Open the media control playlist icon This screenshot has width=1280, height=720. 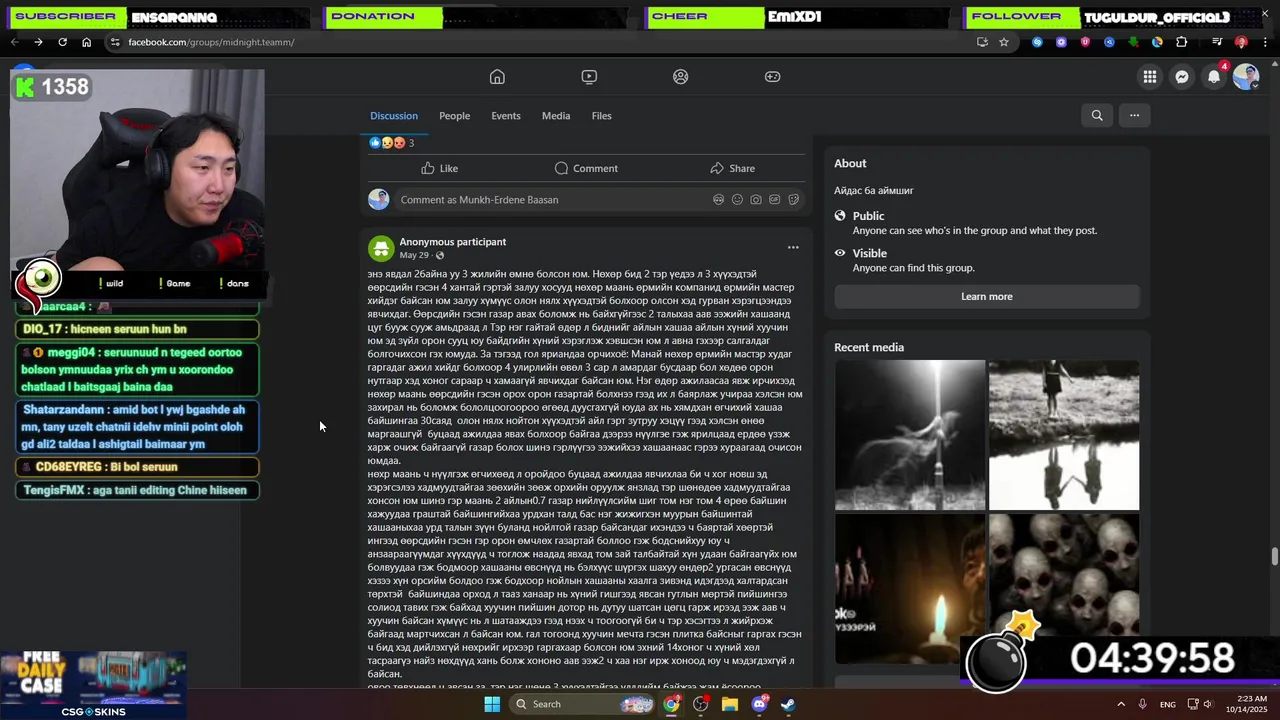click(1217, 42)
